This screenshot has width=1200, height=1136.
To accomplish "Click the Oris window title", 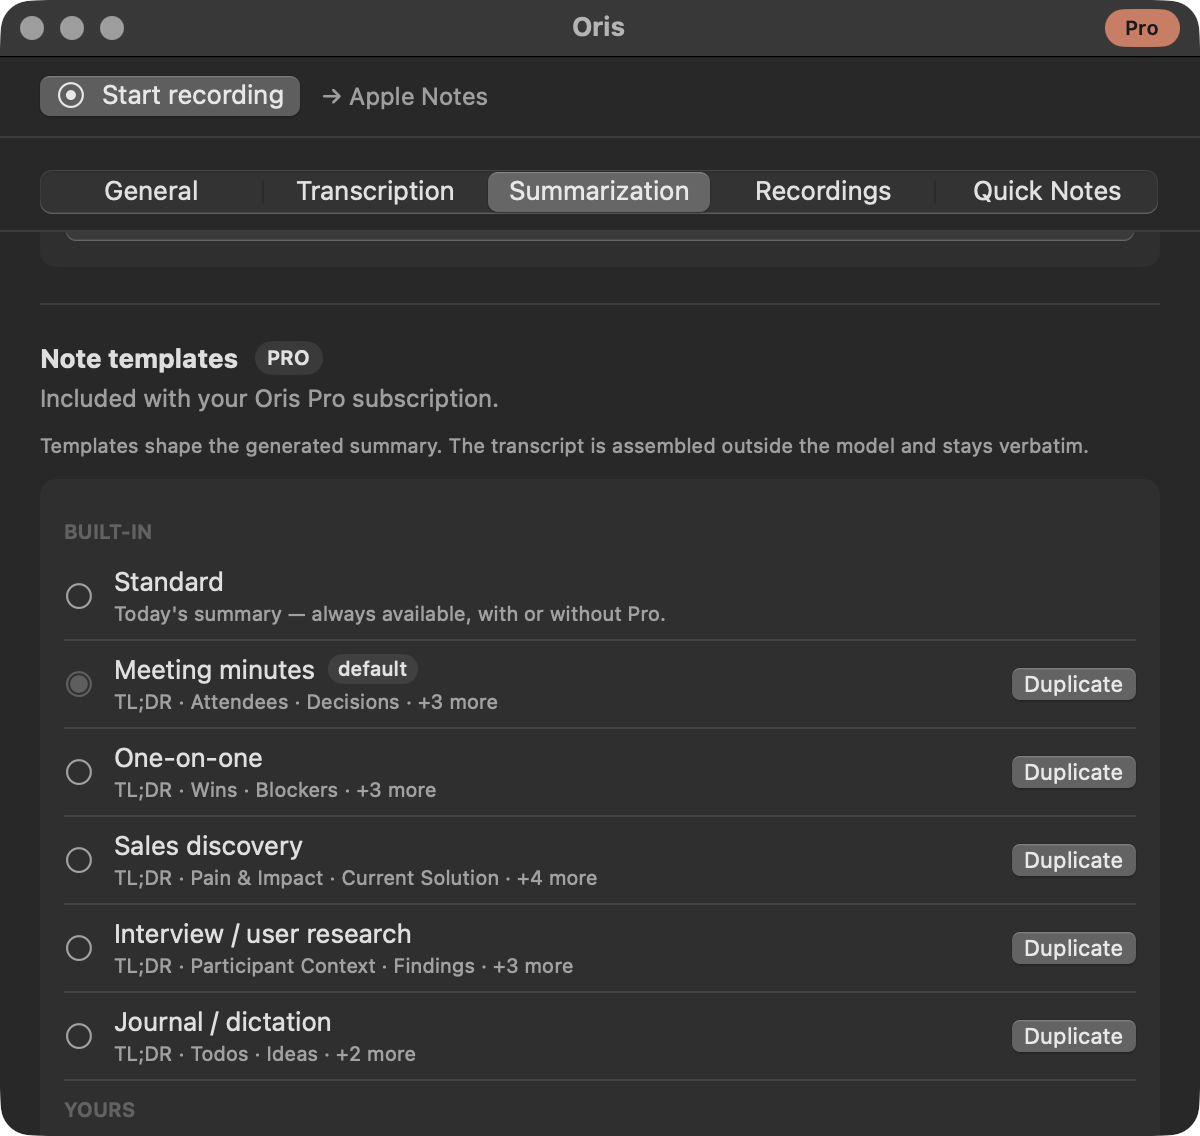I will (x=598, y=27).
